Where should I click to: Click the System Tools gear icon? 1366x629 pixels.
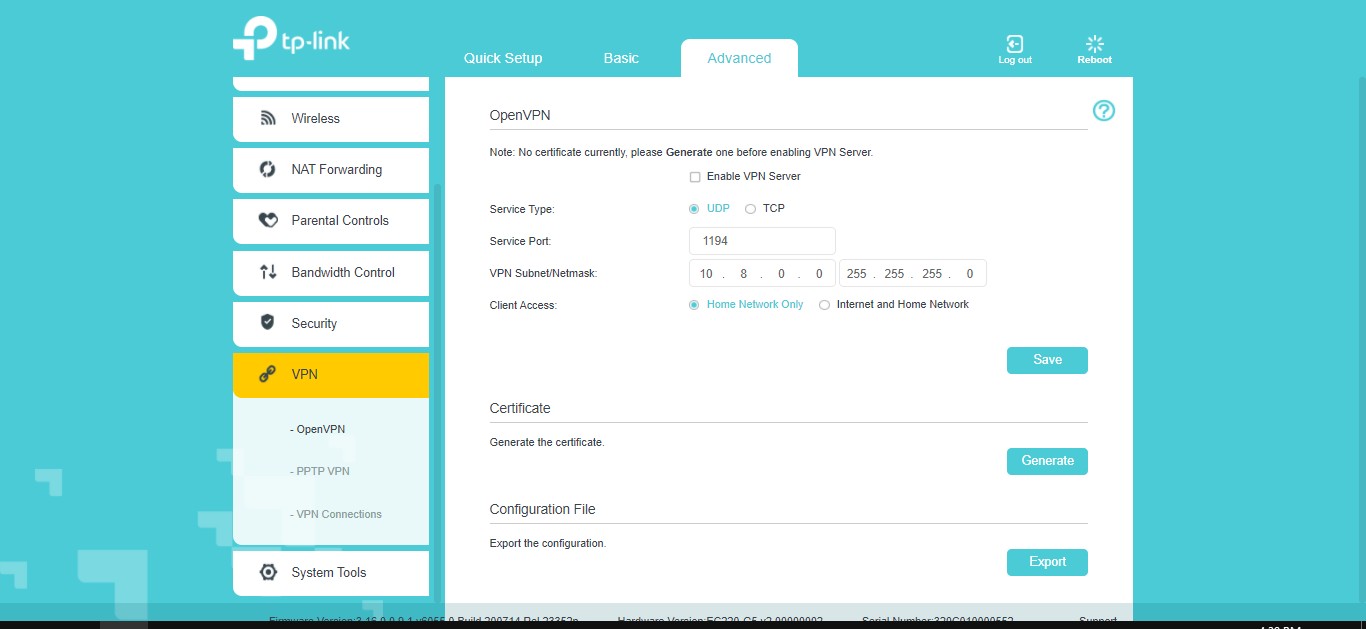[x=268, y=572]
